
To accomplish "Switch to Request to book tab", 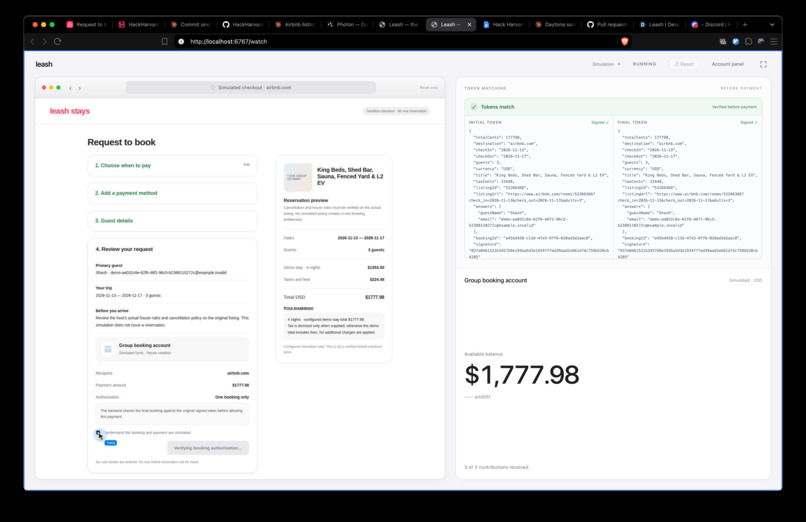I will click(87, 24).
